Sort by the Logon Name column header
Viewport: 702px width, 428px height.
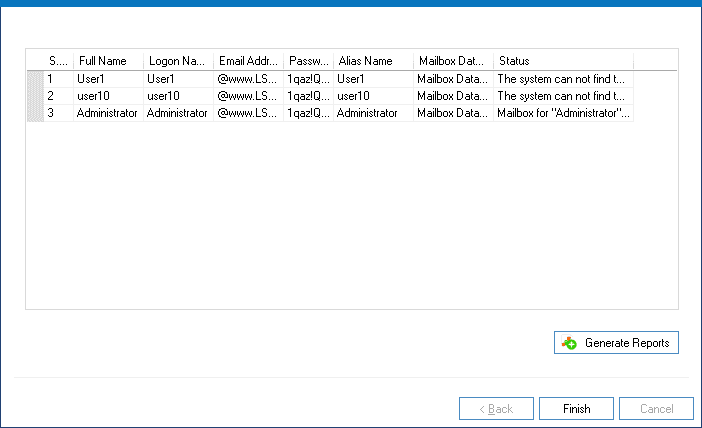(179, 61)
